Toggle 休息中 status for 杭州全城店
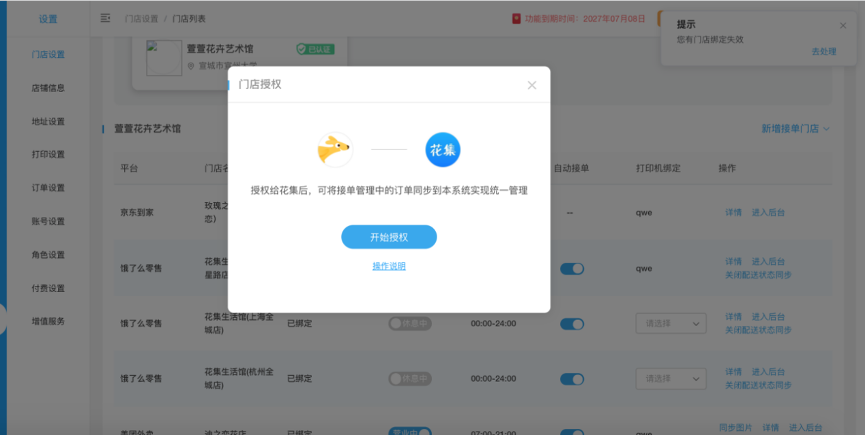Screen dimensions: 866x435 pyautogui.click(x=410, y=379)
